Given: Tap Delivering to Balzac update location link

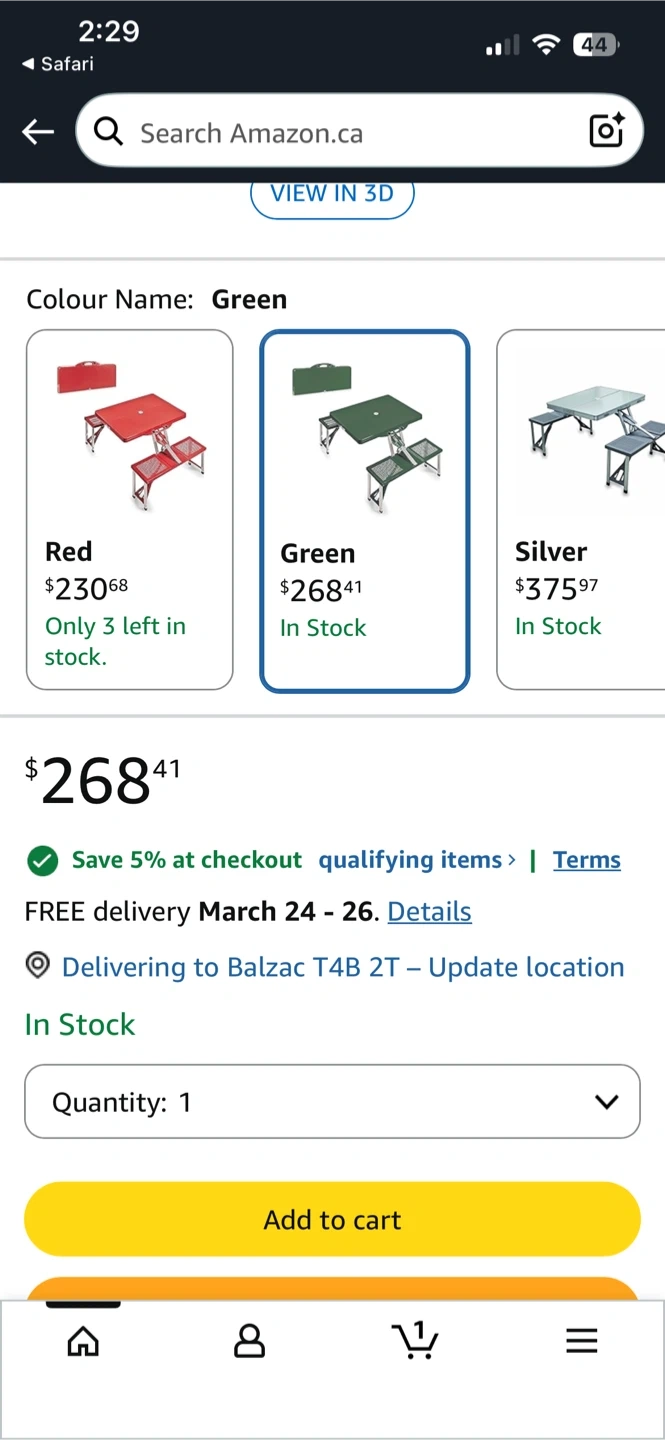Looking at the screenshot, I should [343, 967].
